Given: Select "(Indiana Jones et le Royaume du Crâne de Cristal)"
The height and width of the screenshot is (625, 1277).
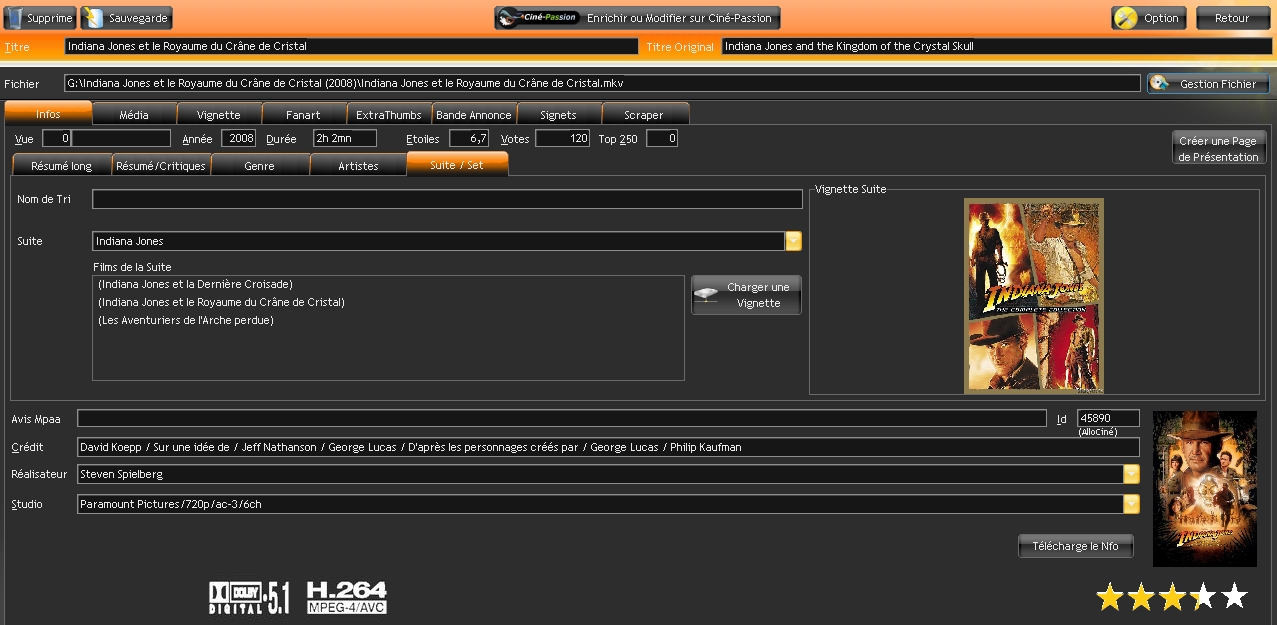Looking at the screenshot, I should [x=221, y=302].
